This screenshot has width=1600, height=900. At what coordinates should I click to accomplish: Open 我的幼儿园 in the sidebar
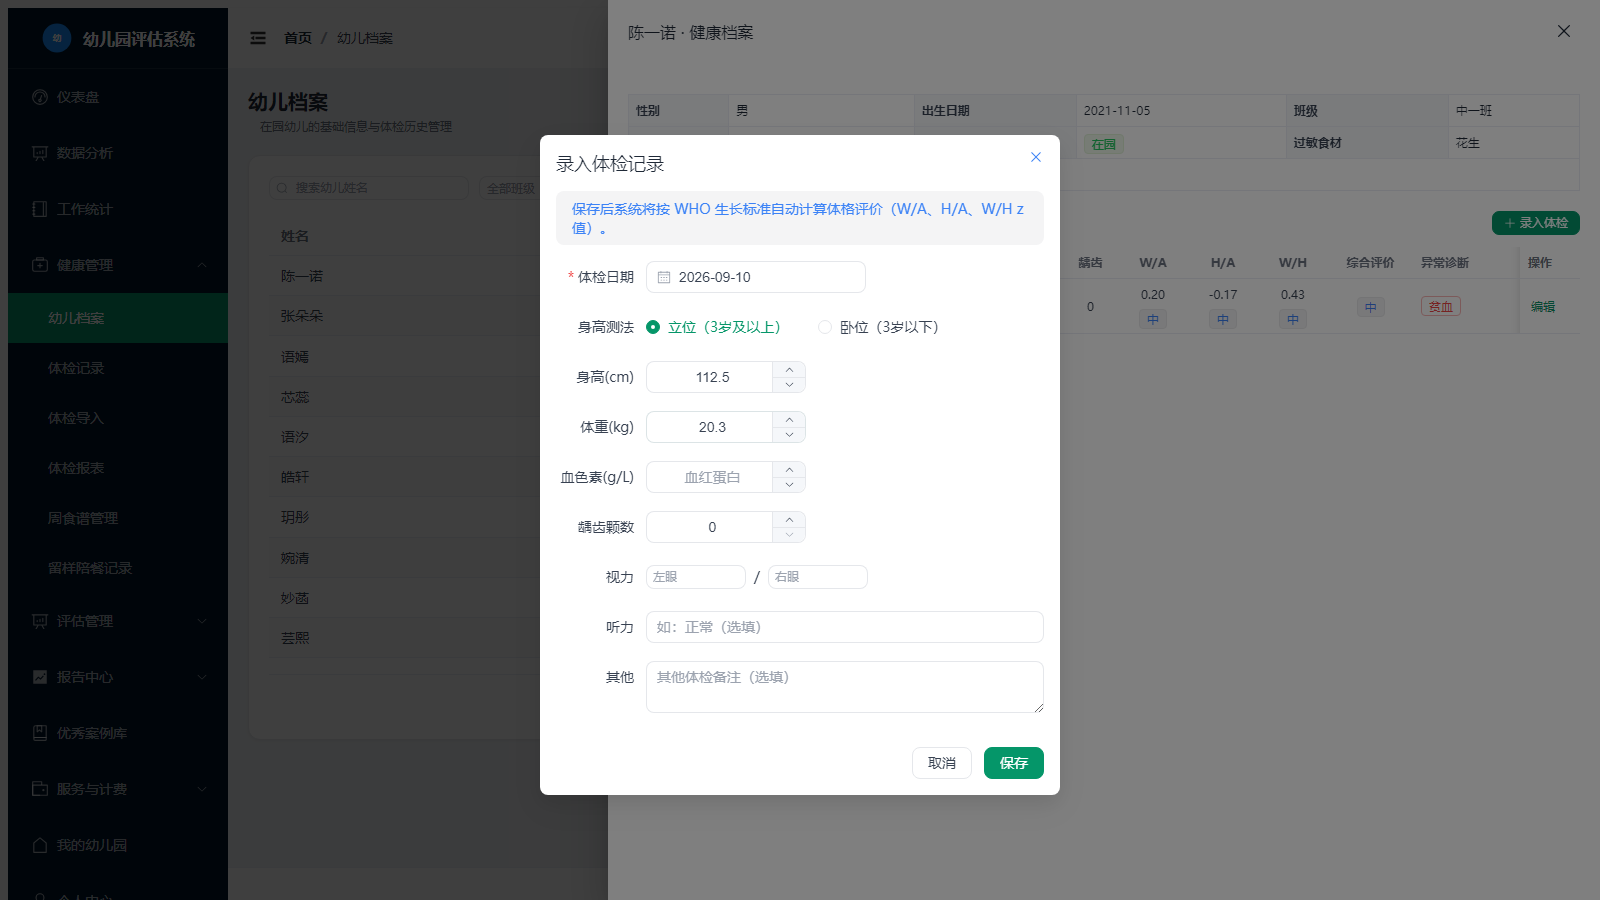pyautogui.click(x=118, y=845)
